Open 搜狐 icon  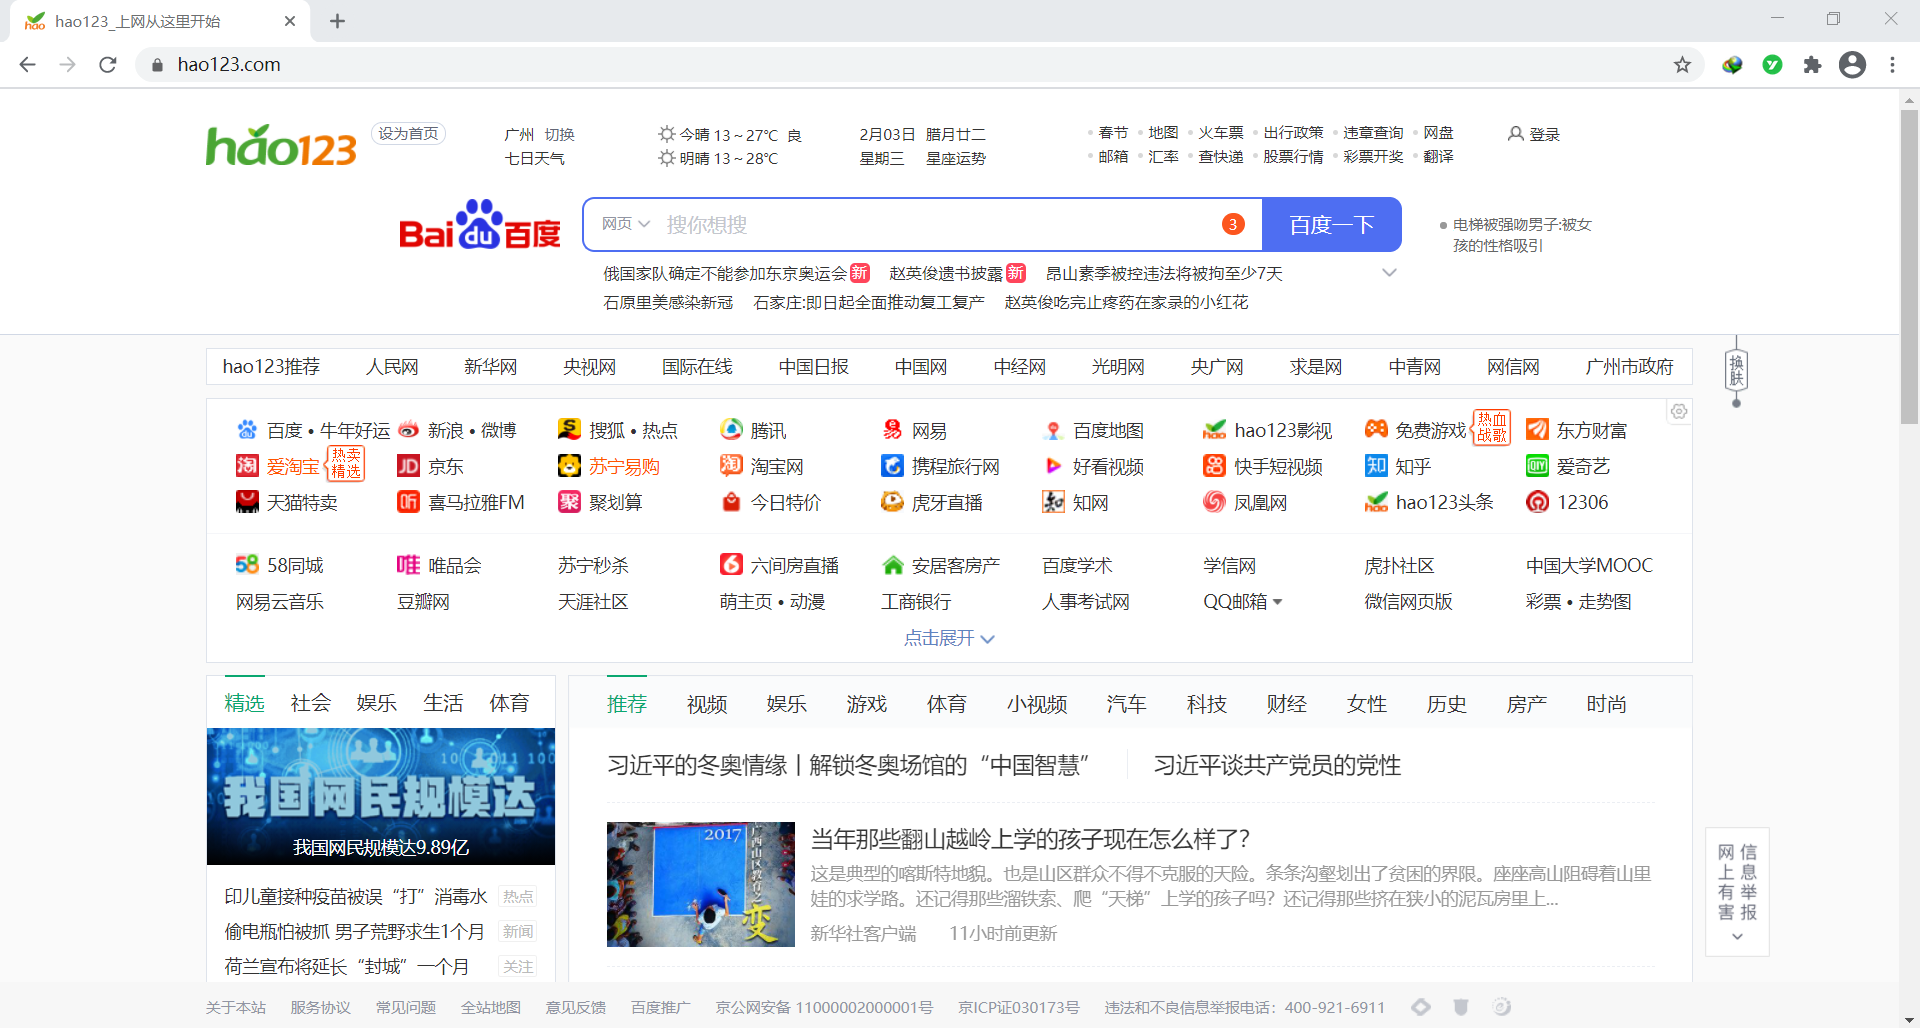pos(569,430)
